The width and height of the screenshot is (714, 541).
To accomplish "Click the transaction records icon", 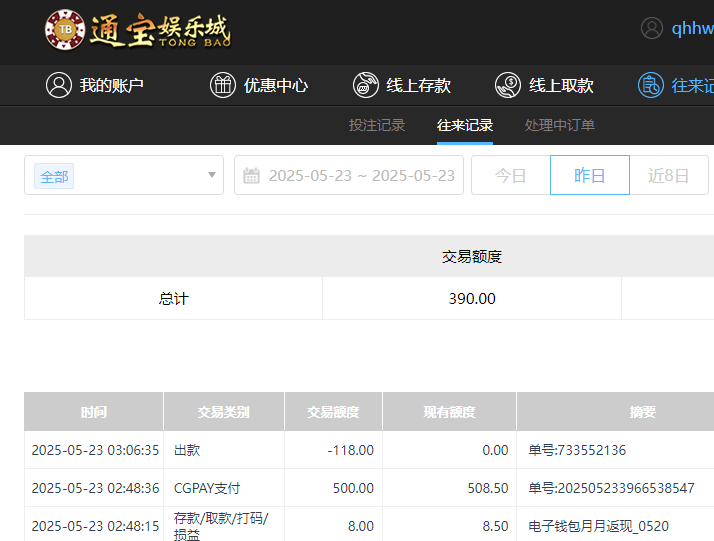I will (x=651, y=85).
